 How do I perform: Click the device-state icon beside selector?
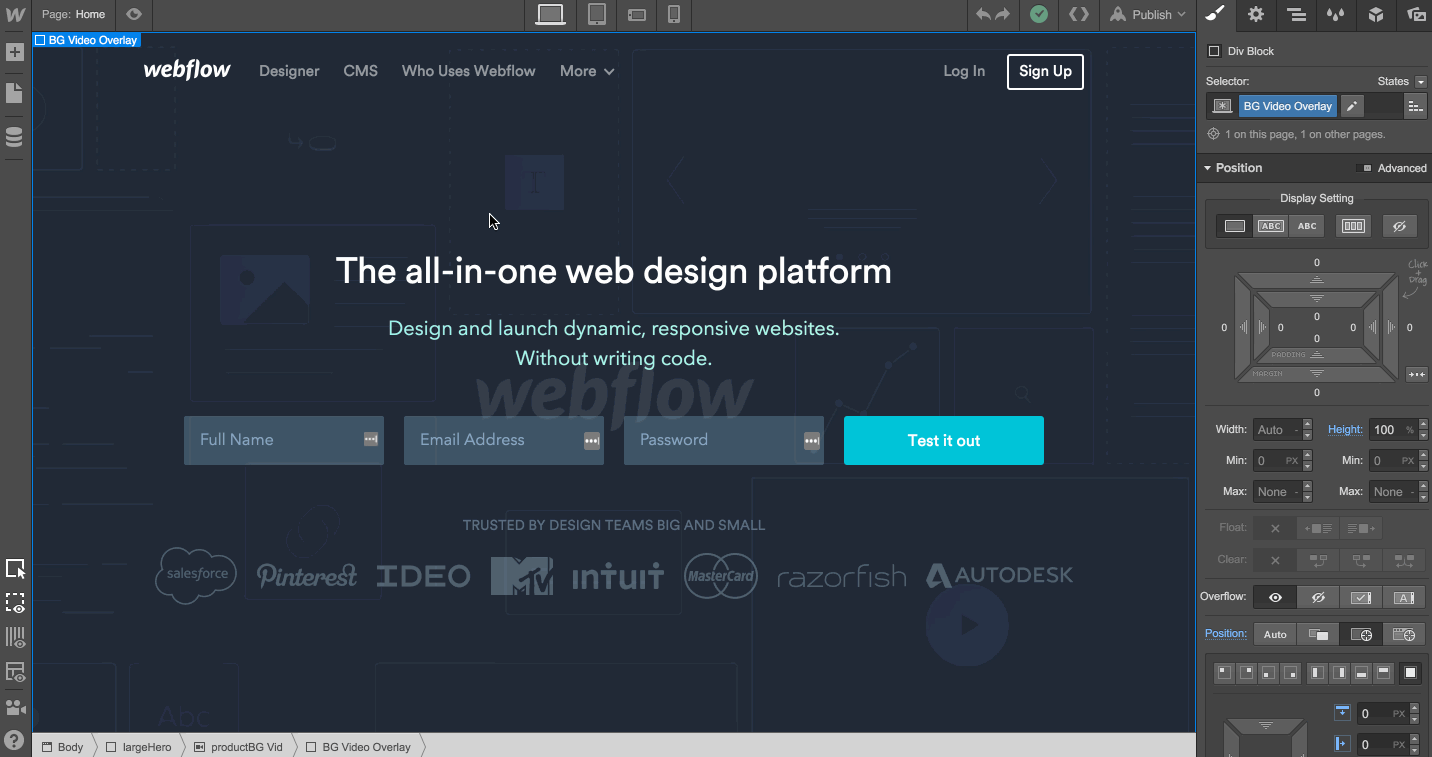[x=1222, y=106]
